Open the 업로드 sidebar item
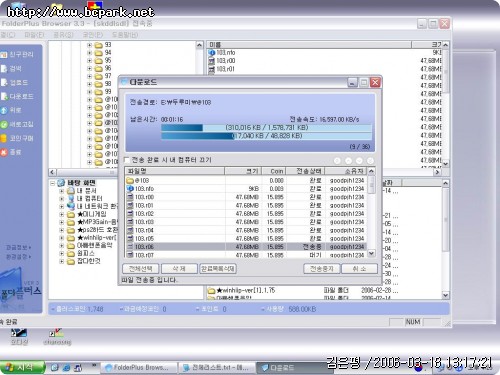This screenshot has width=500, height=375. [x=15, y=82]
